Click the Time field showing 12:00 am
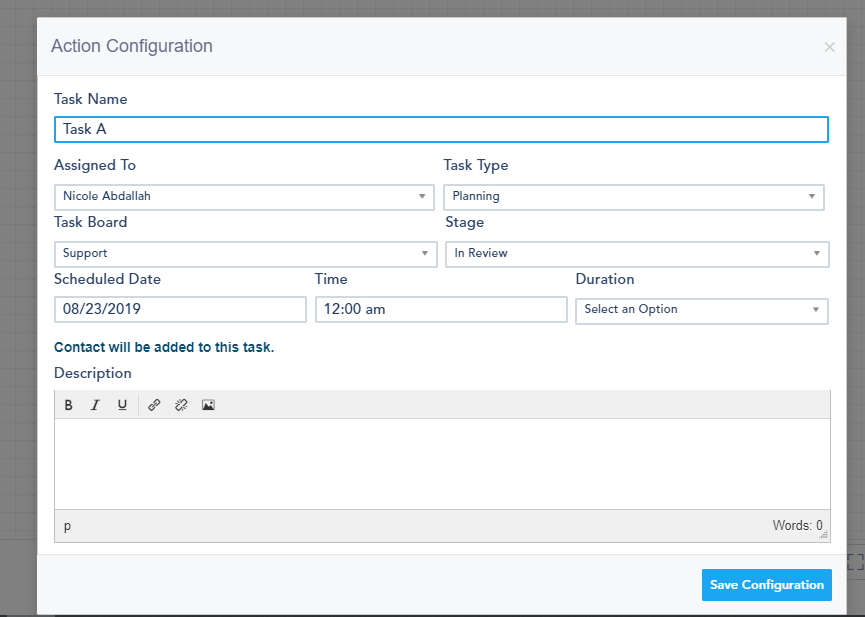865x617 pixels. pos(441,309)
